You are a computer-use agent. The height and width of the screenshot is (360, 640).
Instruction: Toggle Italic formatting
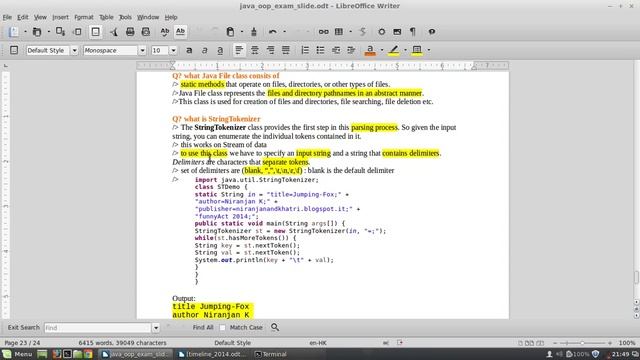204,50
